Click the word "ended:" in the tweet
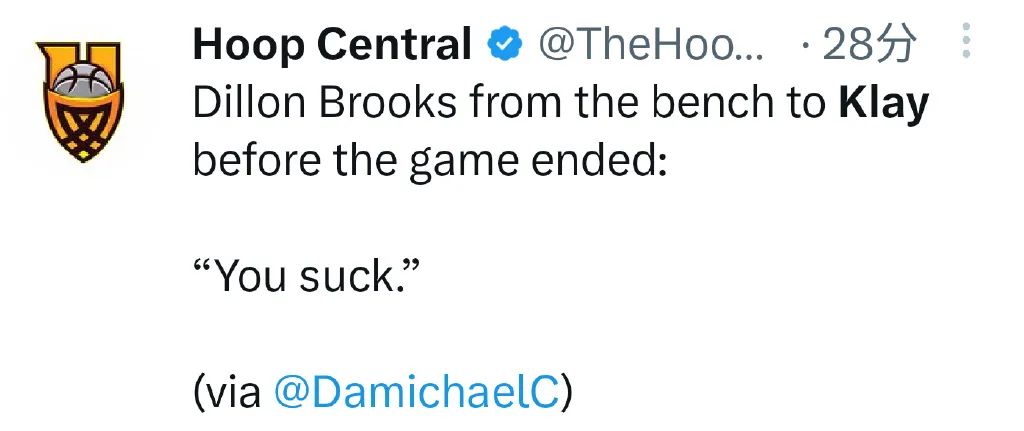The height and width of the screenshot is (431, 1024). click(598, 160)
